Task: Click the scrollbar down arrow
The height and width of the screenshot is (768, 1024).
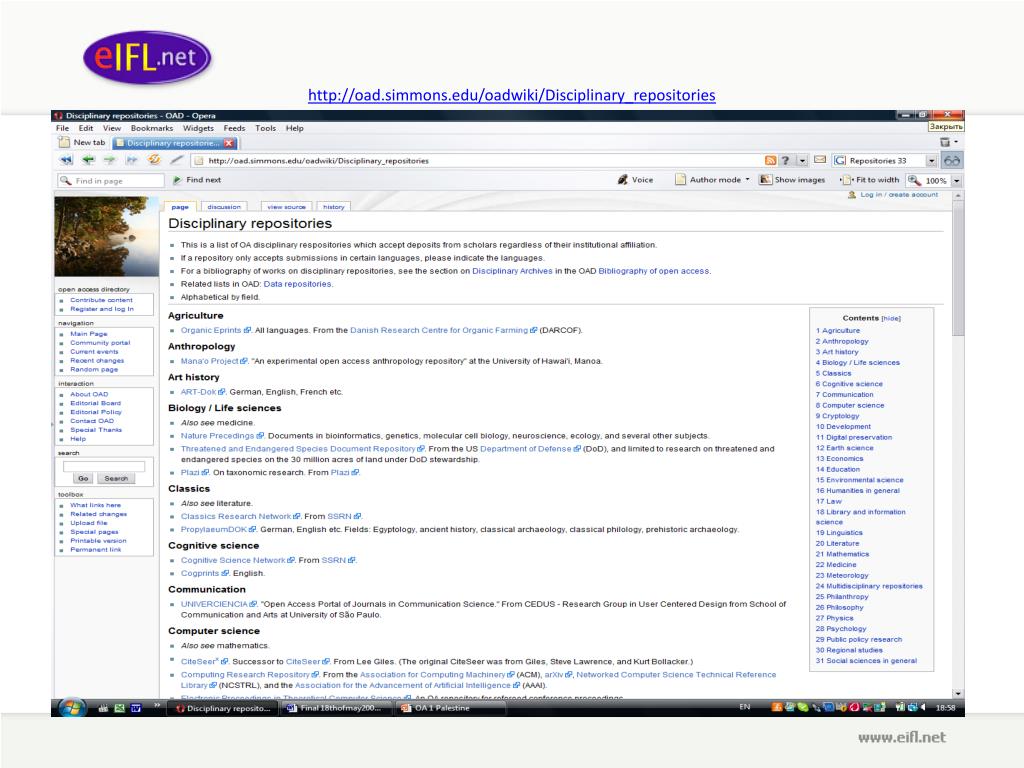Action: click(958, 694)
